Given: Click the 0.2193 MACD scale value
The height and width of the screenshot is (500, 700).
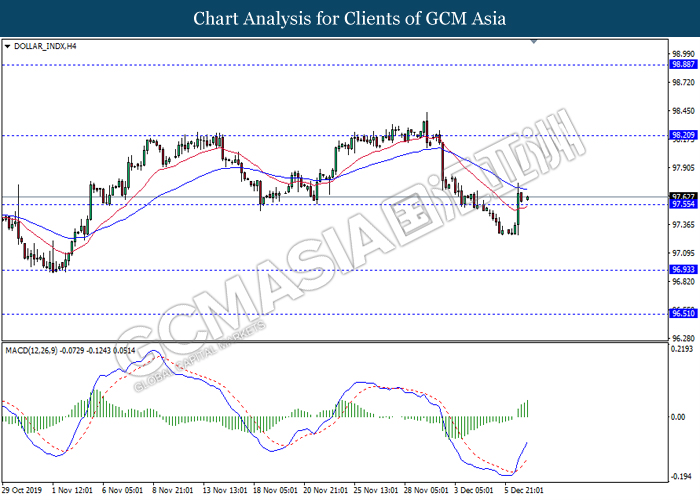Looking at the screenshot, I should tap(683, 350).
